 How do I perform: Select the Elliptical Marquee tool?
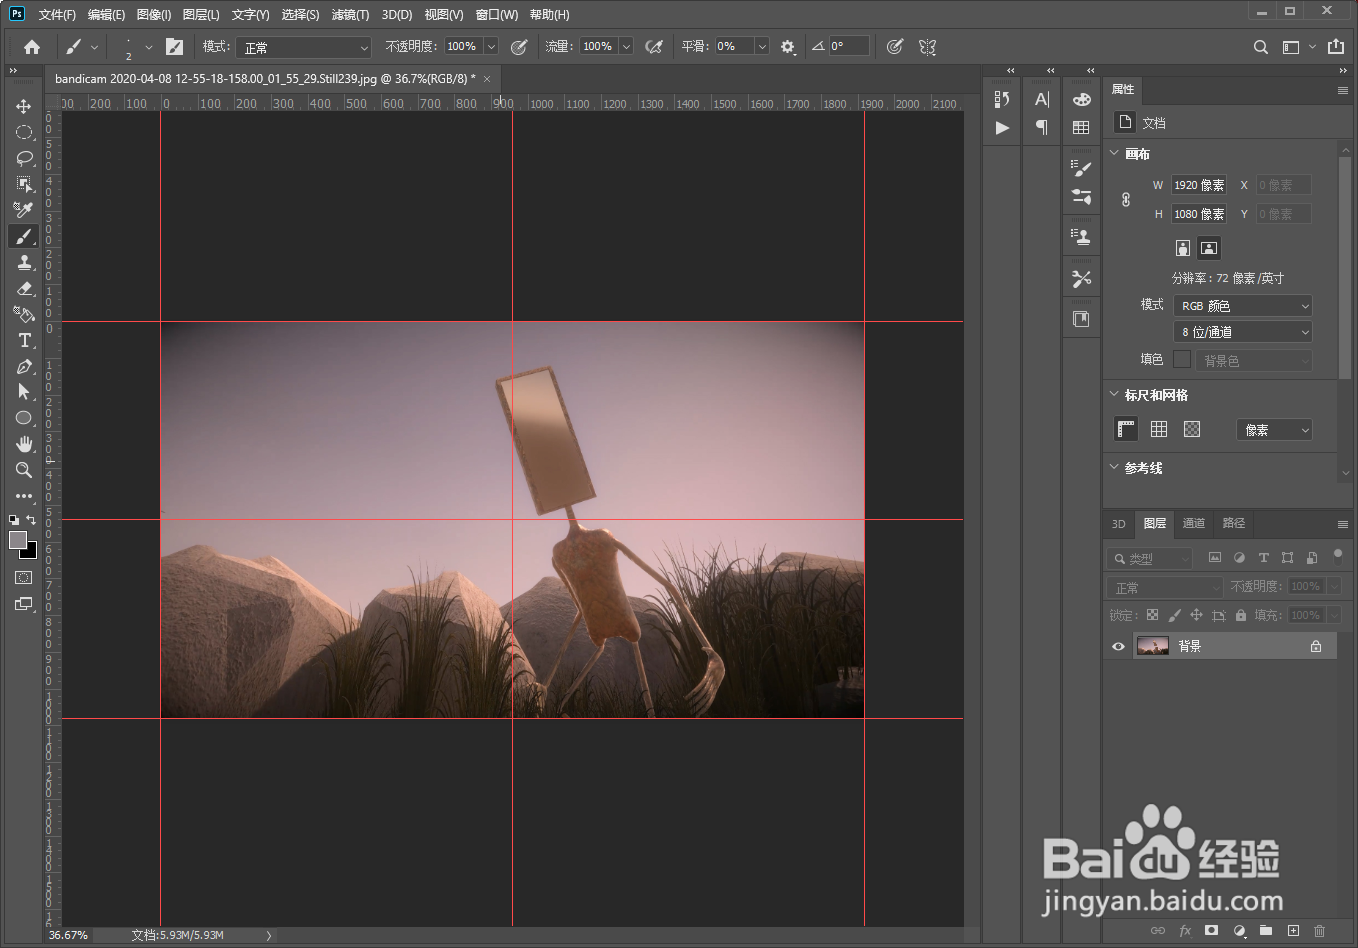pos(24,132)
